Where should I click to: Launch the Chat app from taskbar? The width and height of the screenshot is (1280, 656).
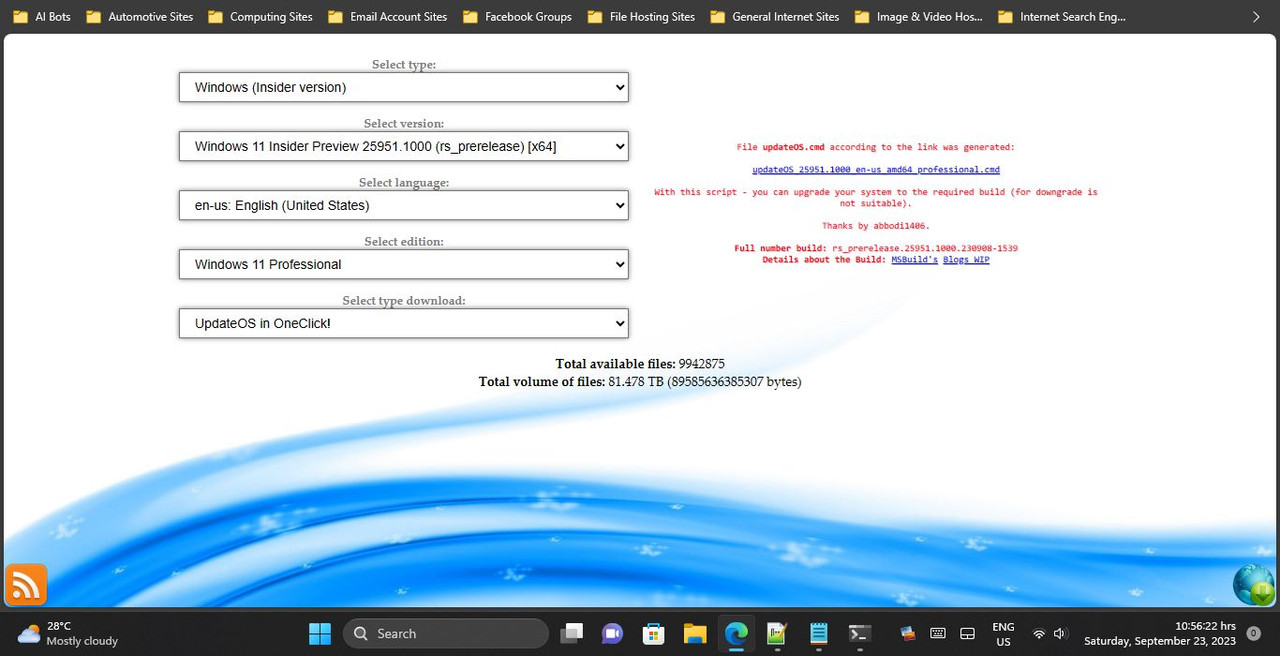(612, 633)
